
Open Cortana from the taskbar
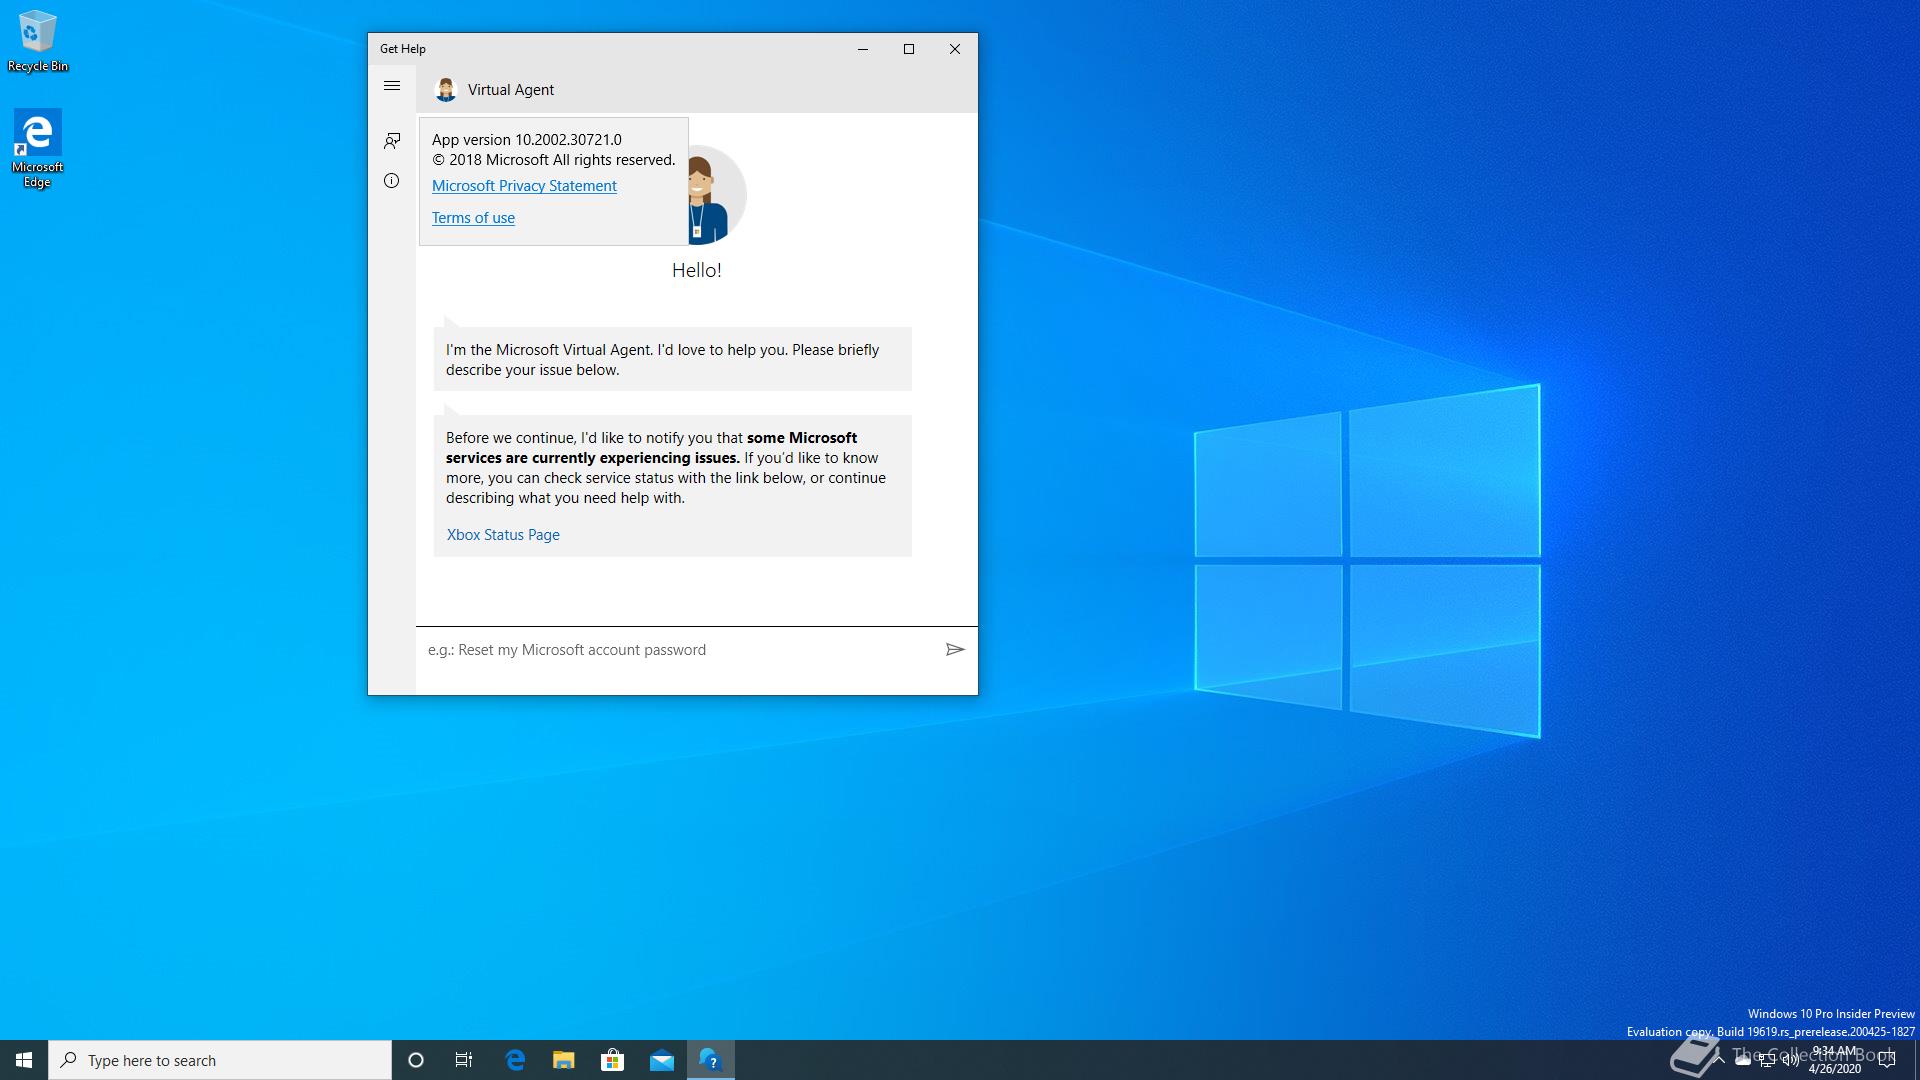click(x=416, y=1060)
